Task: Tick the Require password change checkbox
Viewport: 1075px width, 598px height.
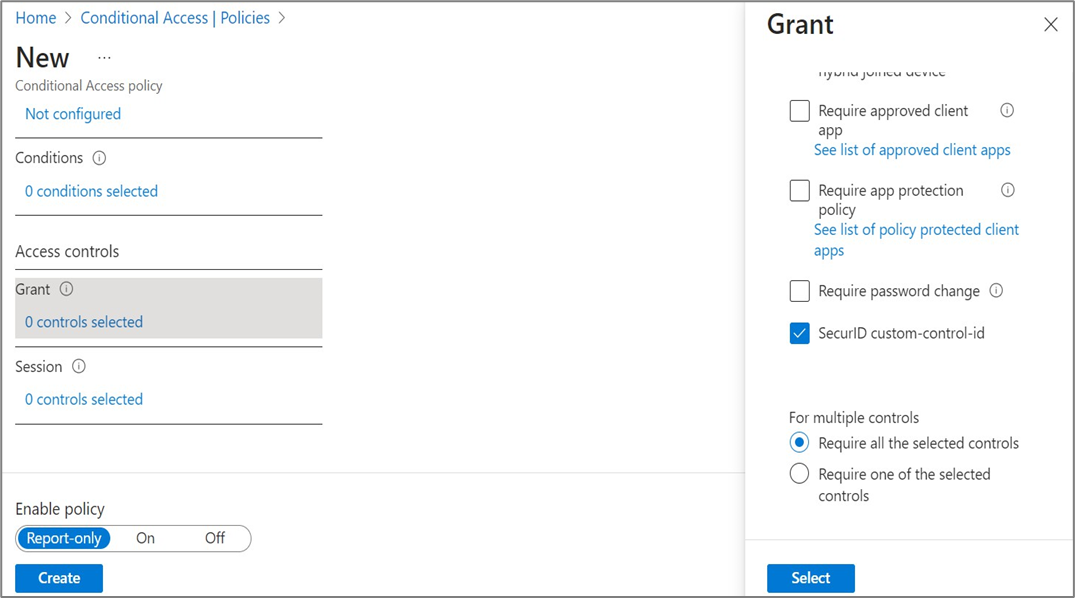Action: tap(799, 291)
